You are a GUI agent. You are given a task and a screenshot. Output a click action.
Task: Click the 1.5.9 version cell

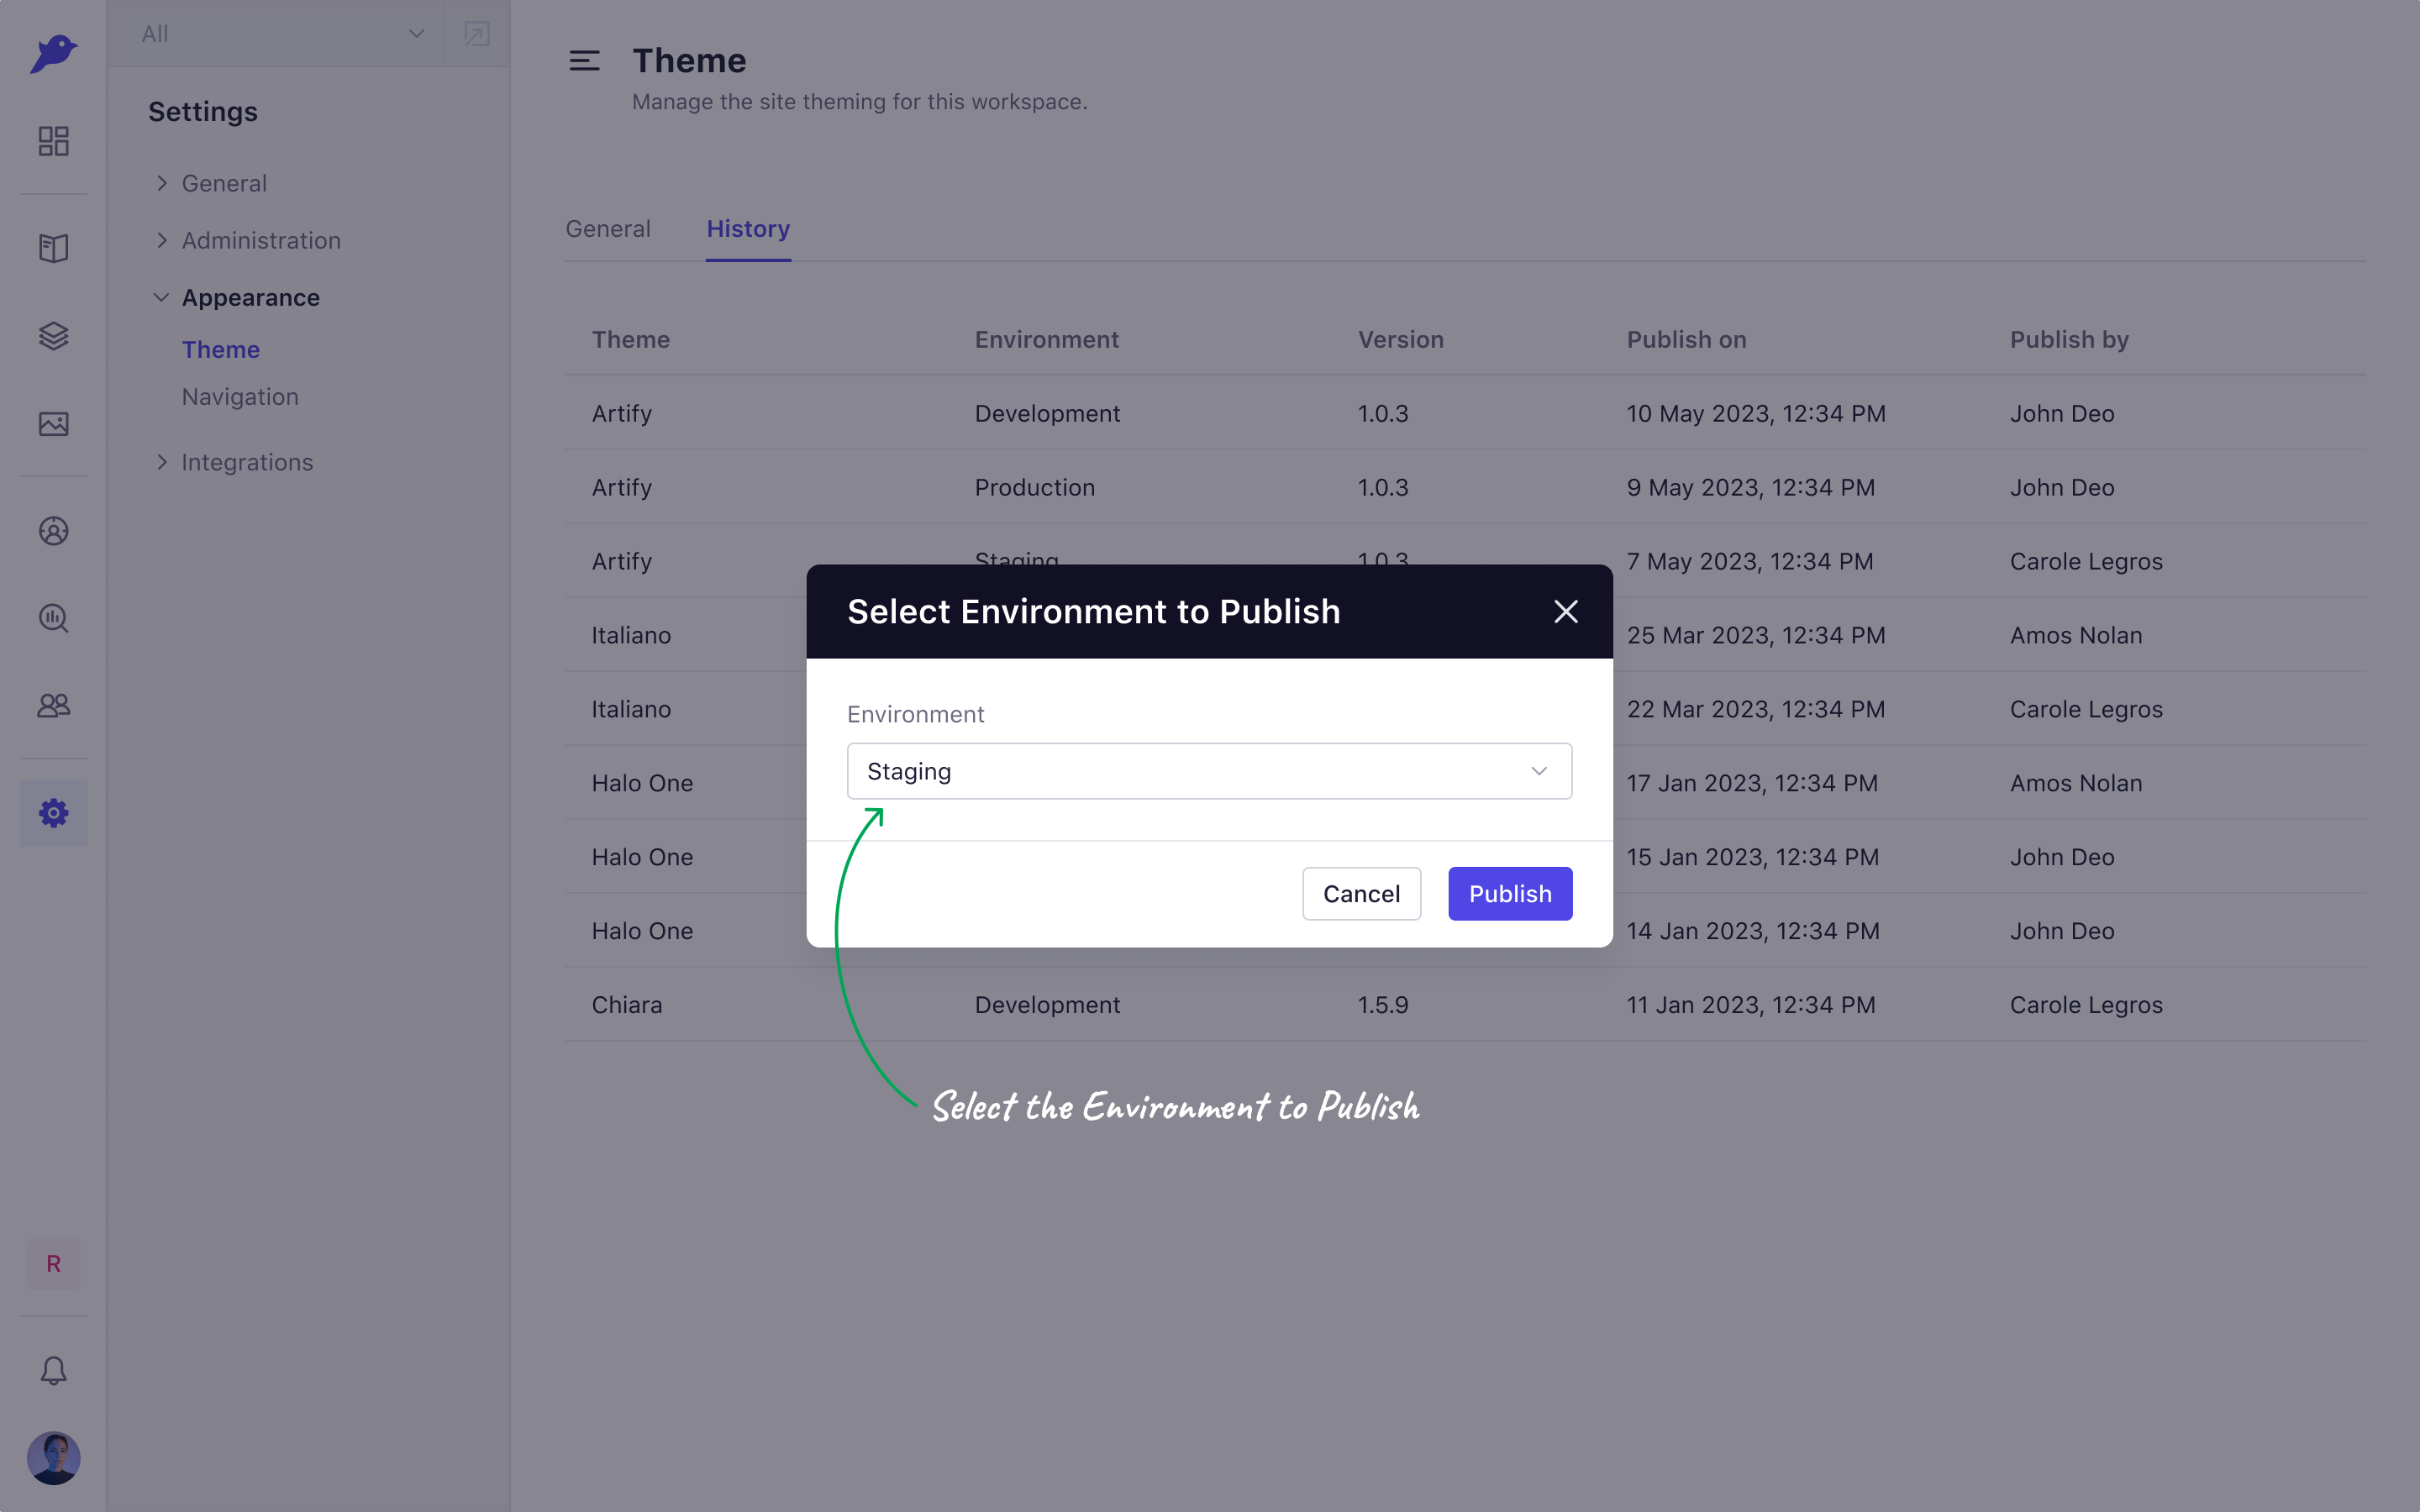click(1383, 1005)
